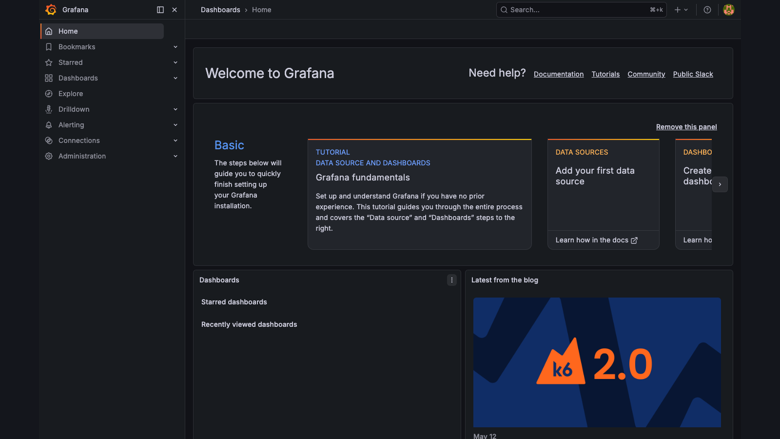Open Alerting in the sidebar menu

[x=71, y=125]
